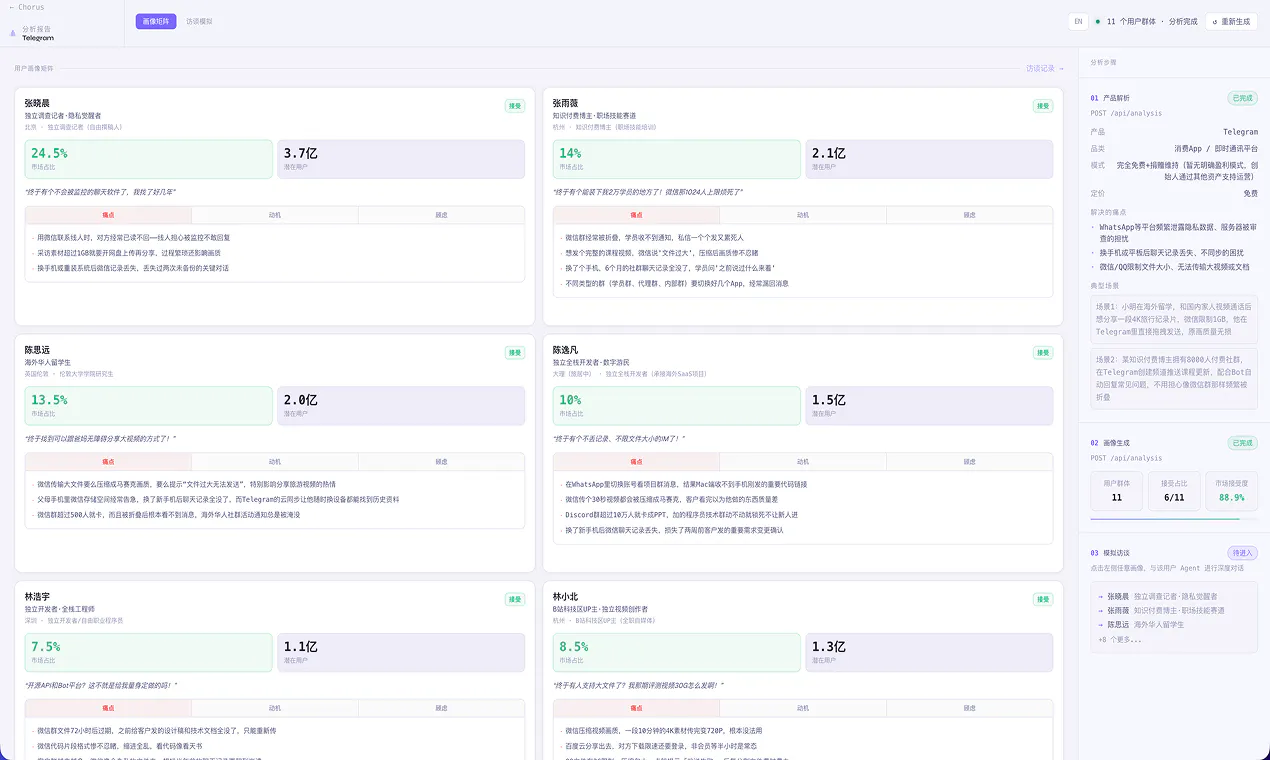Select 动机 tab in 林小北 card
Screen dimensions: 1270x760
click(x=802, y=708)
